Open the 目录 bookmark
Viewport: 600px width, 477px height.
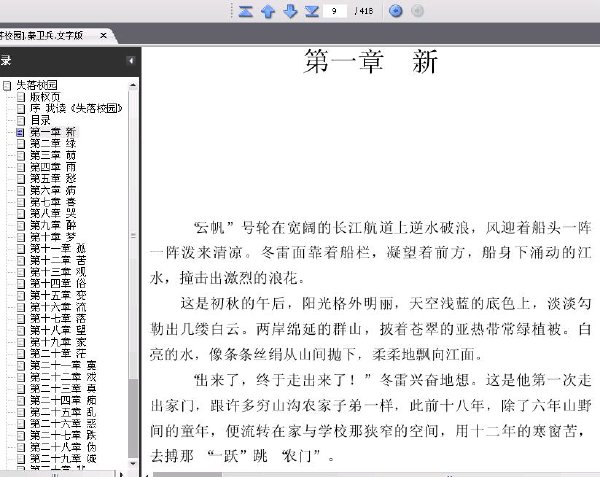(x=40, y=120)
